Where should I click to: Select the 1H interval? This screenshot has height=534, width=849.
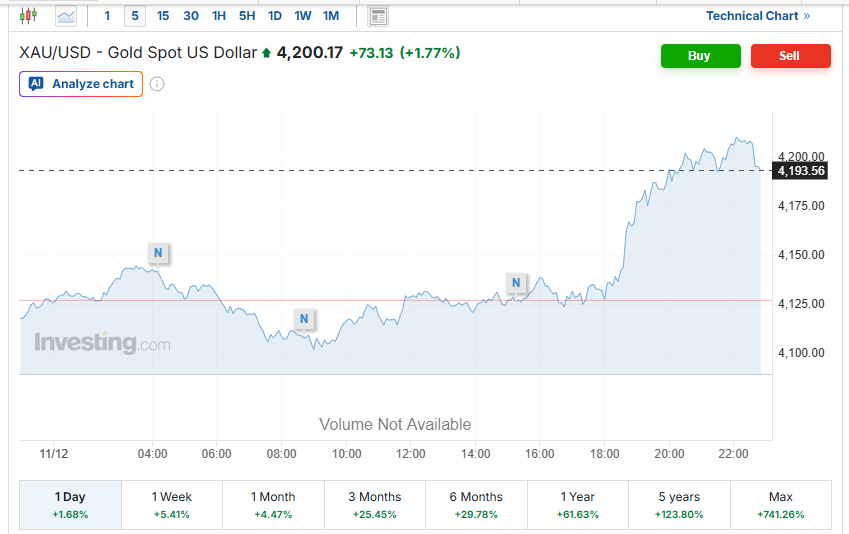(x=219, y=16)
